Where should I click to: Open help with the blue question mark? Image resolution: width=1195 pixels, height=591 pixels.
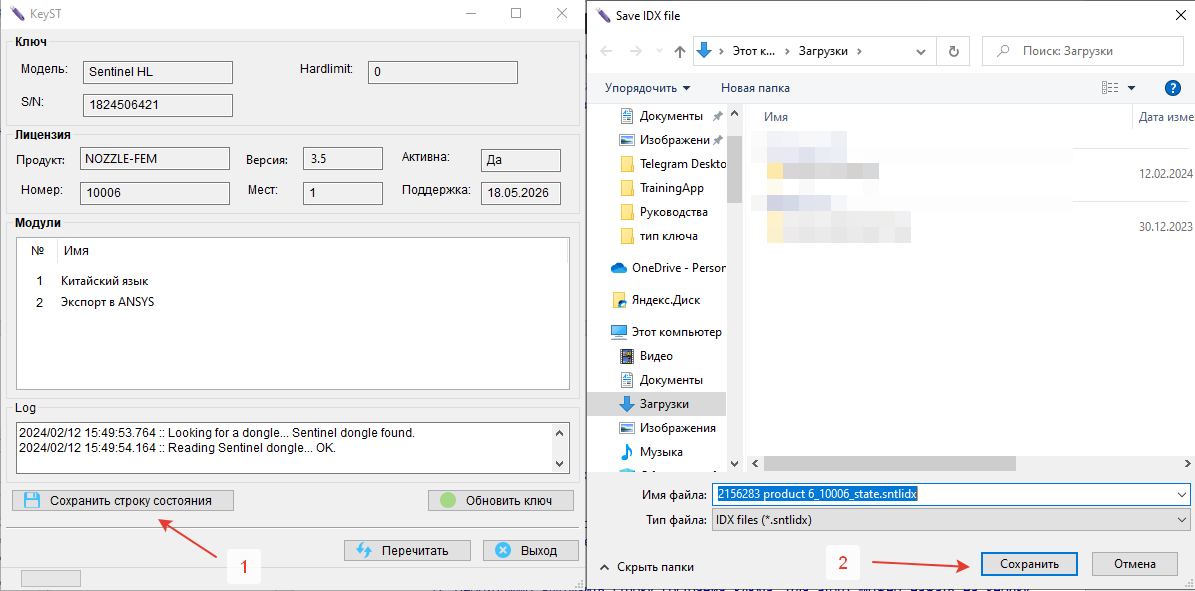(1173, 88)
